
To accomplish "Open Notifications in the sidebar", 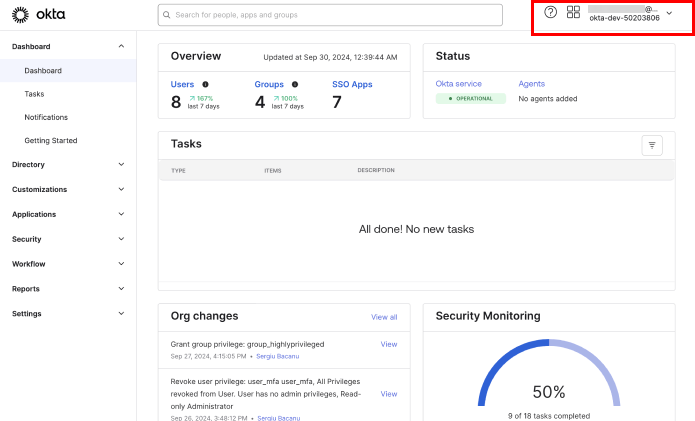I will (x=46, y=117).
